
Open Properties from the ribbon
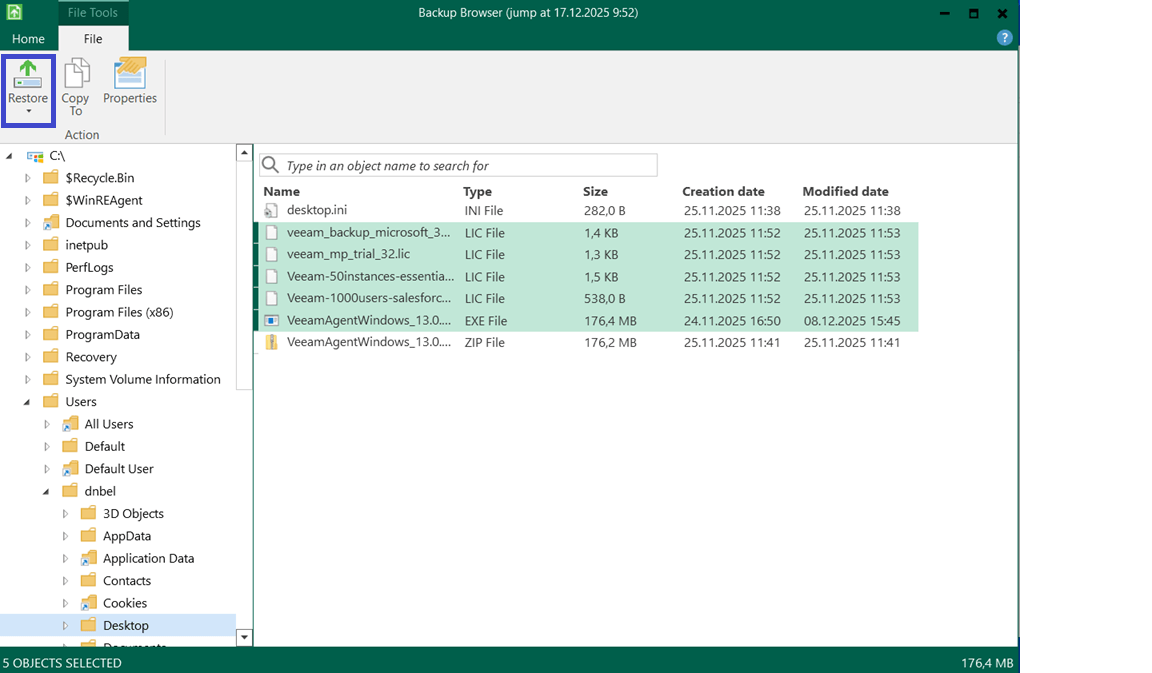point(130,74)
